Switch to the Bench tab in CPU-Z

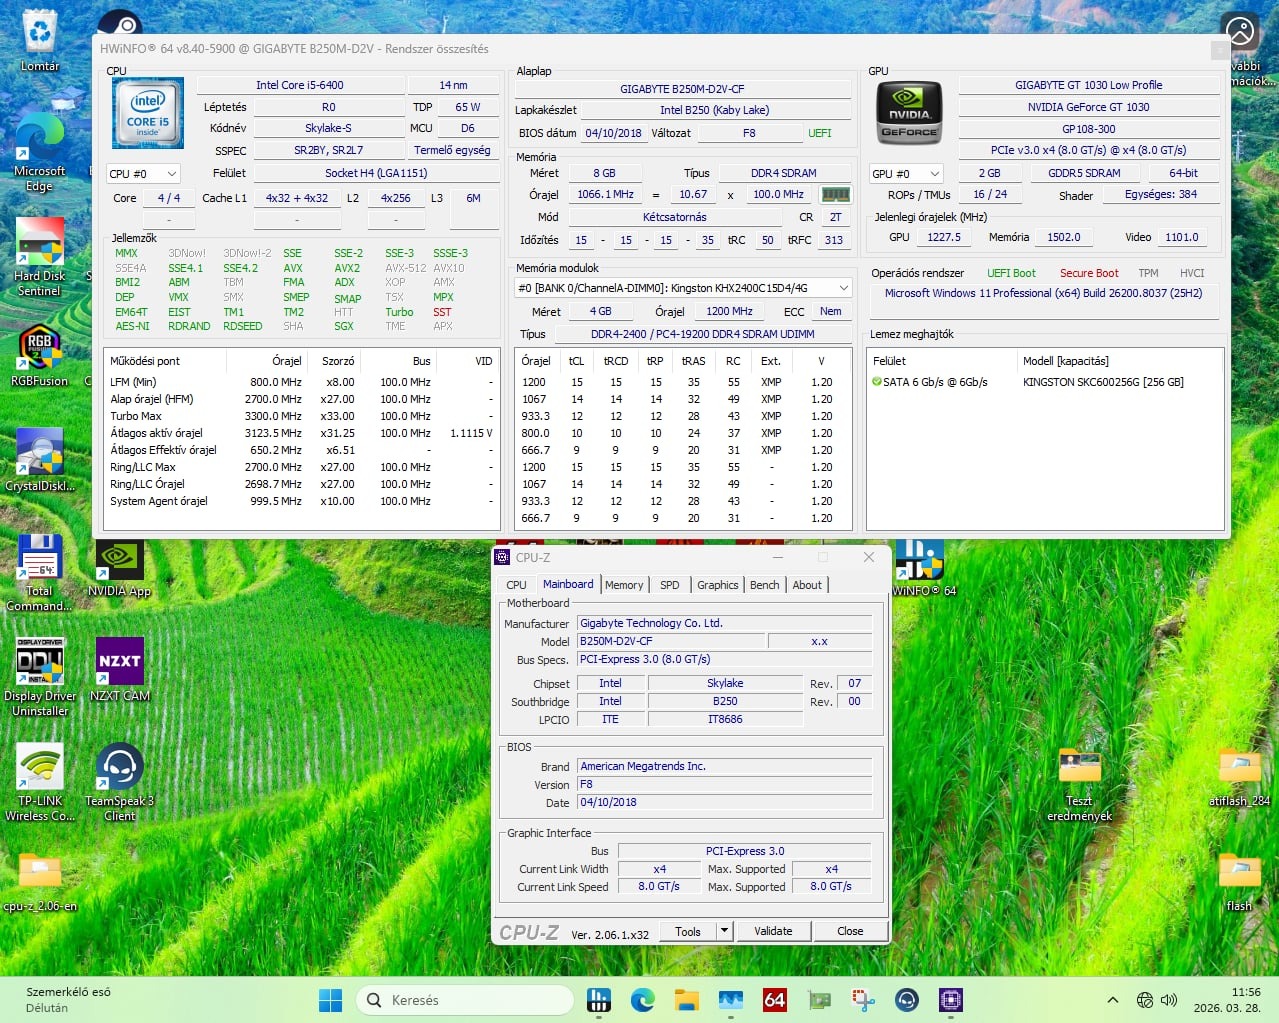(765, 585)
